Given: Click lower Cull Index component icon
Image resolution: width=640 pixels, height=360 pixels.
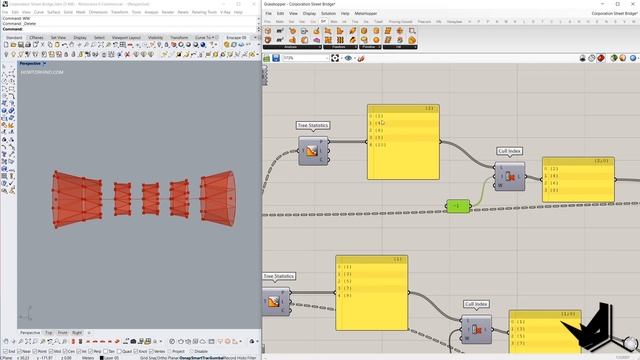Looking at the screenshot, I should tap(477, 329).
